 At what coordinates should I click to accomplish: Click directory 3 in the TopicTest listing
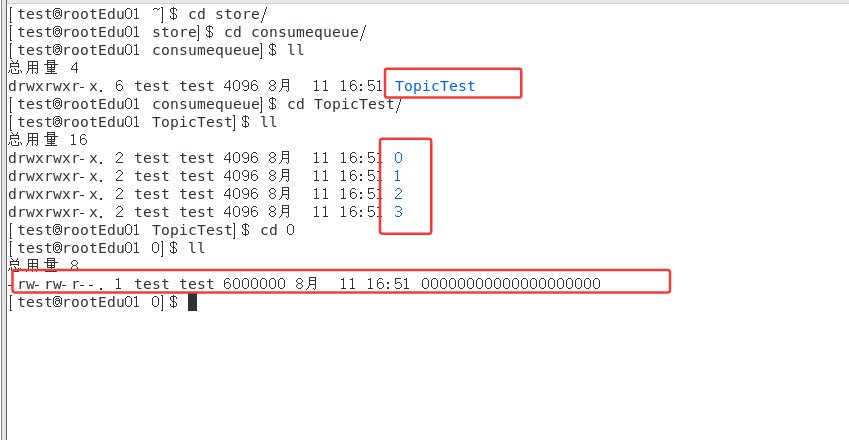(x=398, y=212)
